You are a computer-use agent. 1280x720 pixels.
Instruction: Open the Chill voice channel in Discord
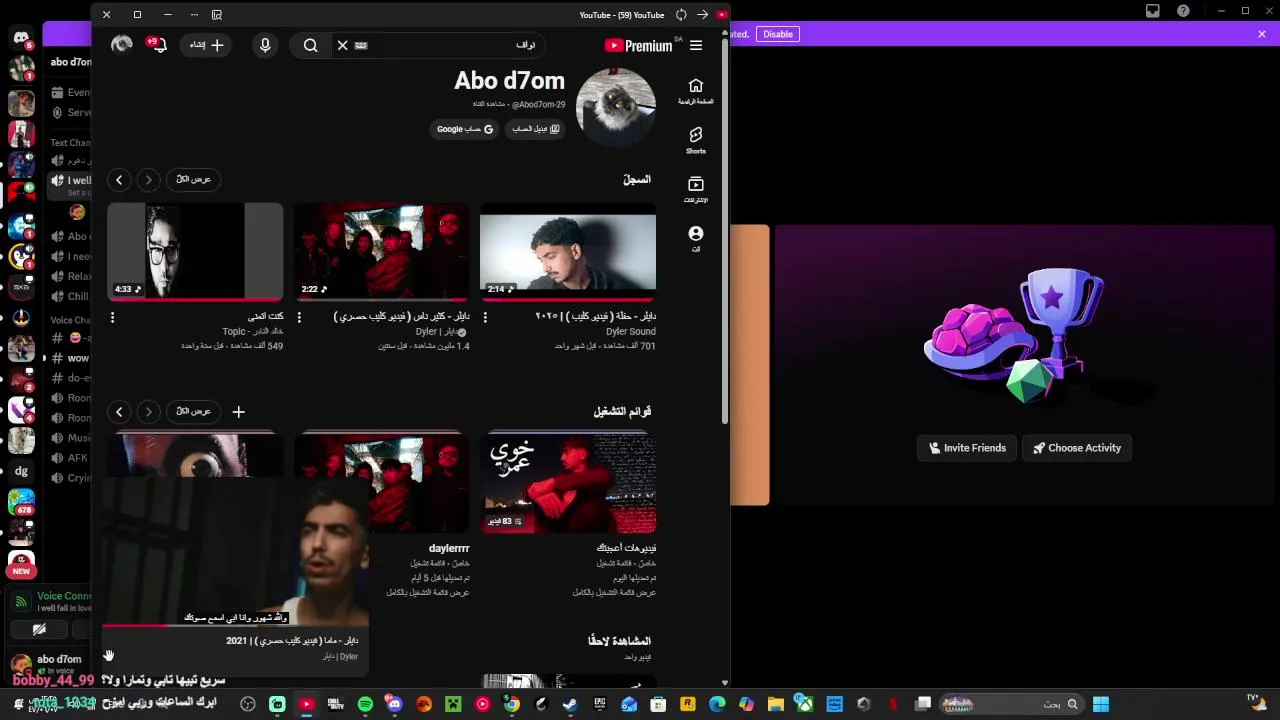coord(77,296)
